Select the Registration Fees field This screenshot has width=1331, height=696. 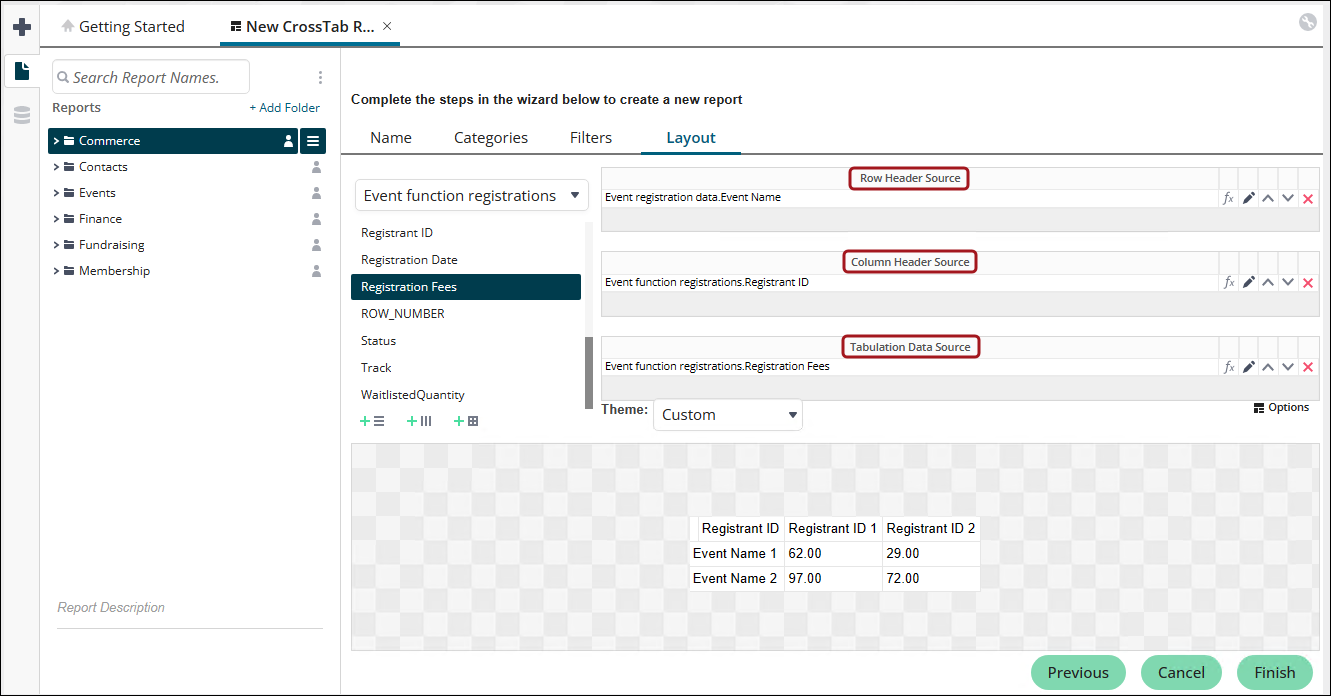click(x=466, y=287)
